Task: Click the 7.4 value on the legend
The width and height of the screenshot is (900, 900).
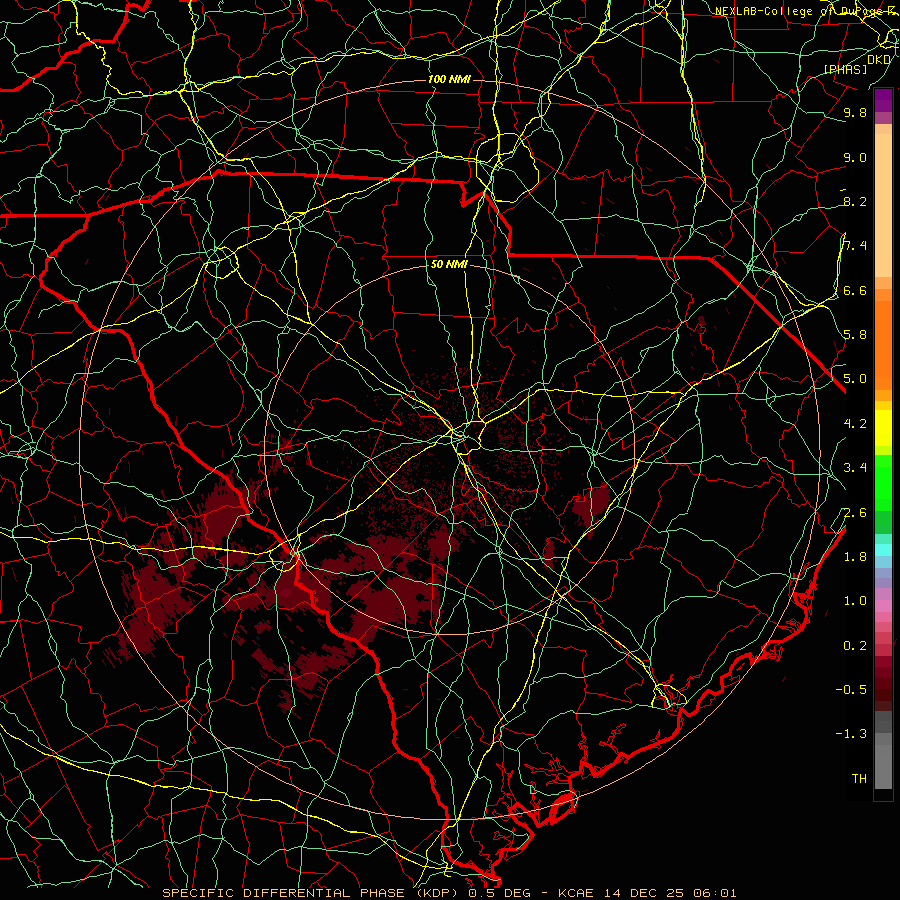Action: tap(855, 246)
